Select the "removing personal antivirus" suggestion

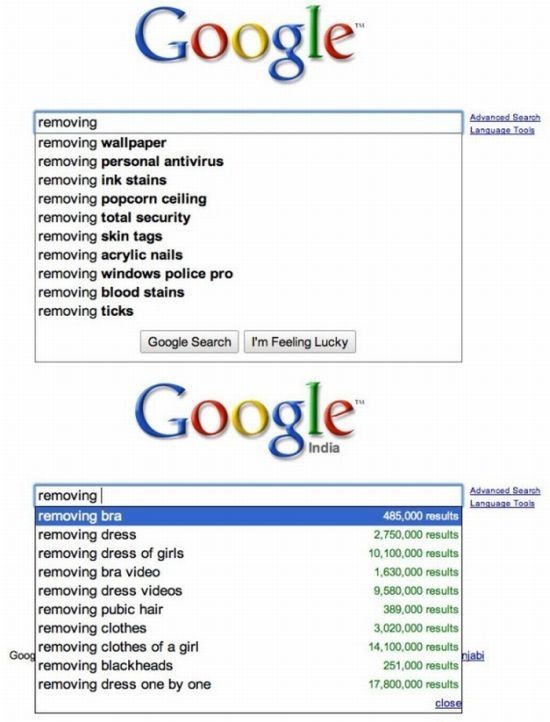point(249,162)
